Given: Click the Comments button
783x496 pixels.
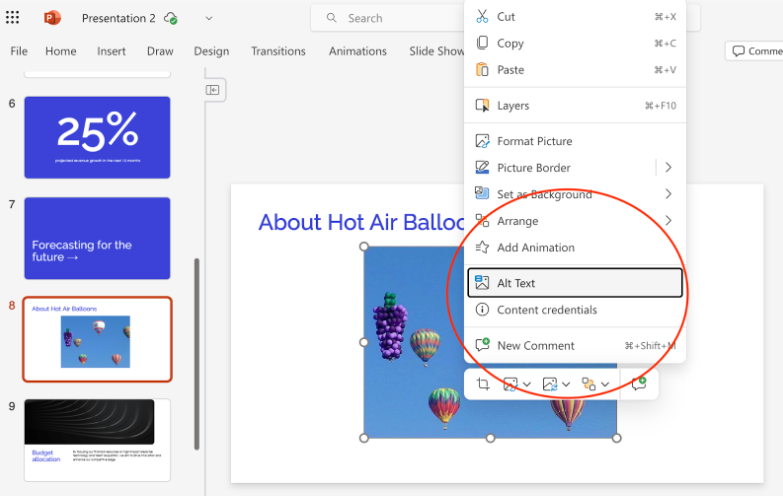Looking at the screenshot, I should point(755,51).
